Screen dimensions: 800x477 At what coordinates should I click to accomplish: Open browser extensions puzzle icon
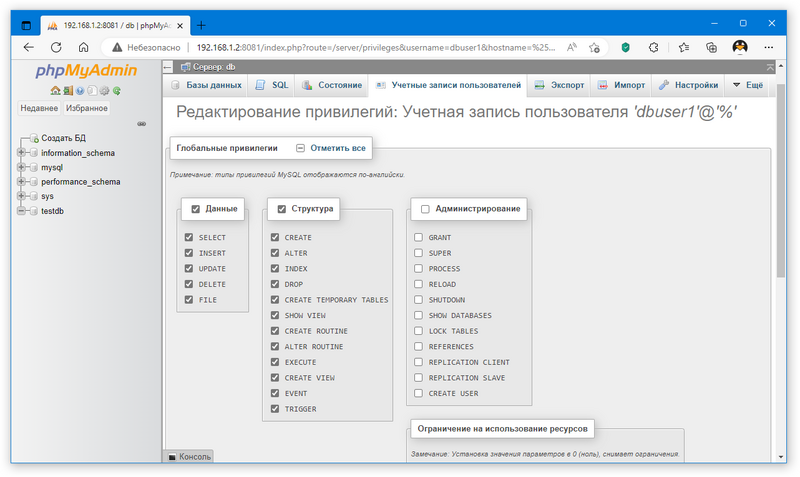pyautogui.click(x=654, y=47)
